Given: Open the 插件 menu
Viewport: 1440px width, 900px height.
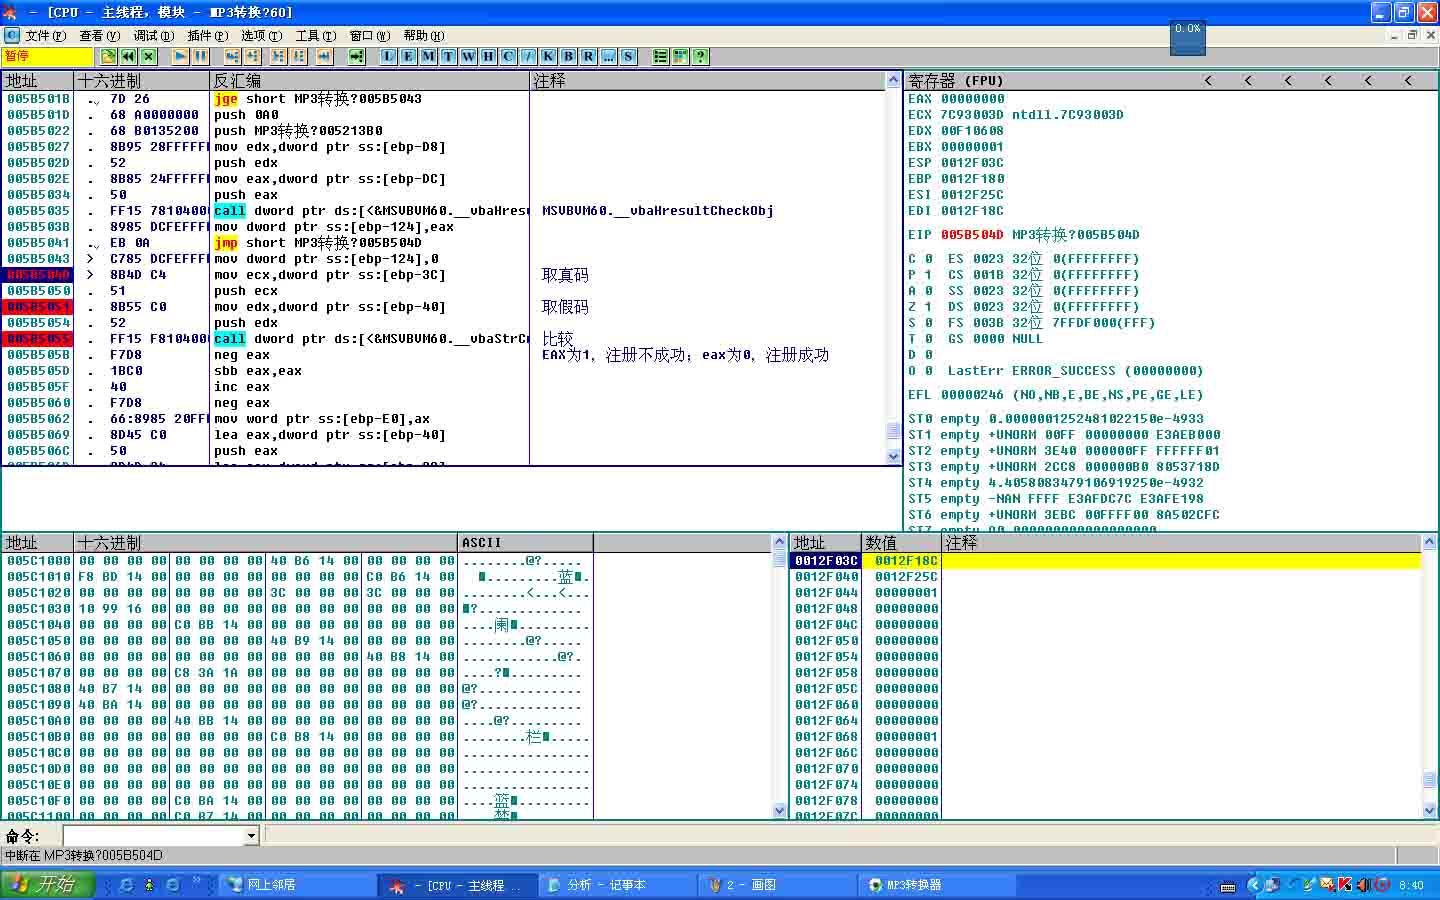Looking at the screenshot, I should pyautogui.click(x=207, y=36).
